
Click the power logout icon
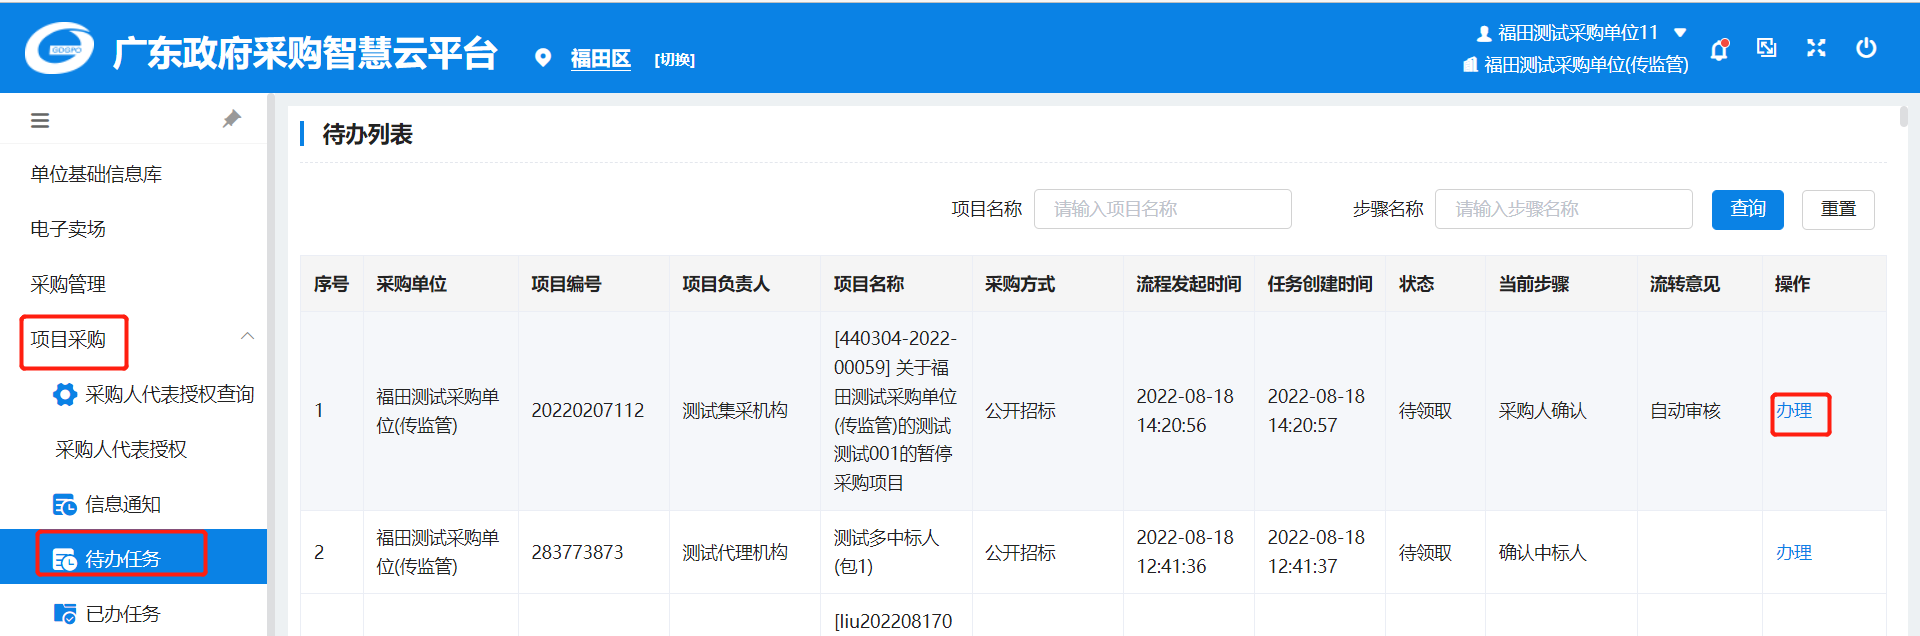(x=1866, y=48)
